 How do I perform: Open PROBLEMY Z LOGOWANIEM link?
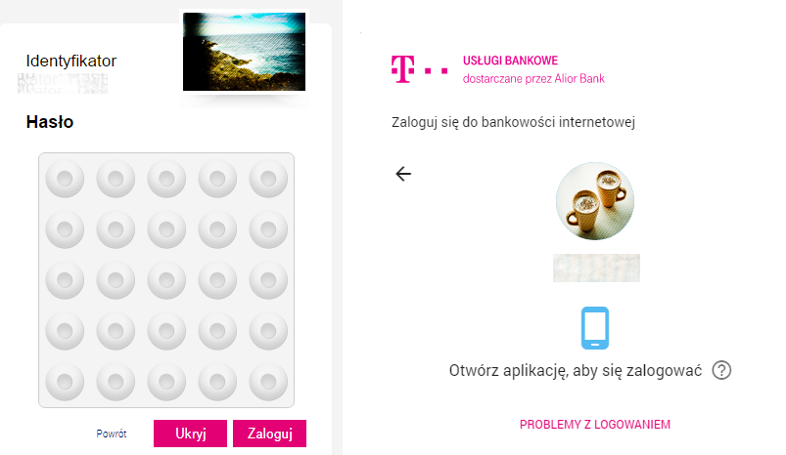tap(595, 424)
